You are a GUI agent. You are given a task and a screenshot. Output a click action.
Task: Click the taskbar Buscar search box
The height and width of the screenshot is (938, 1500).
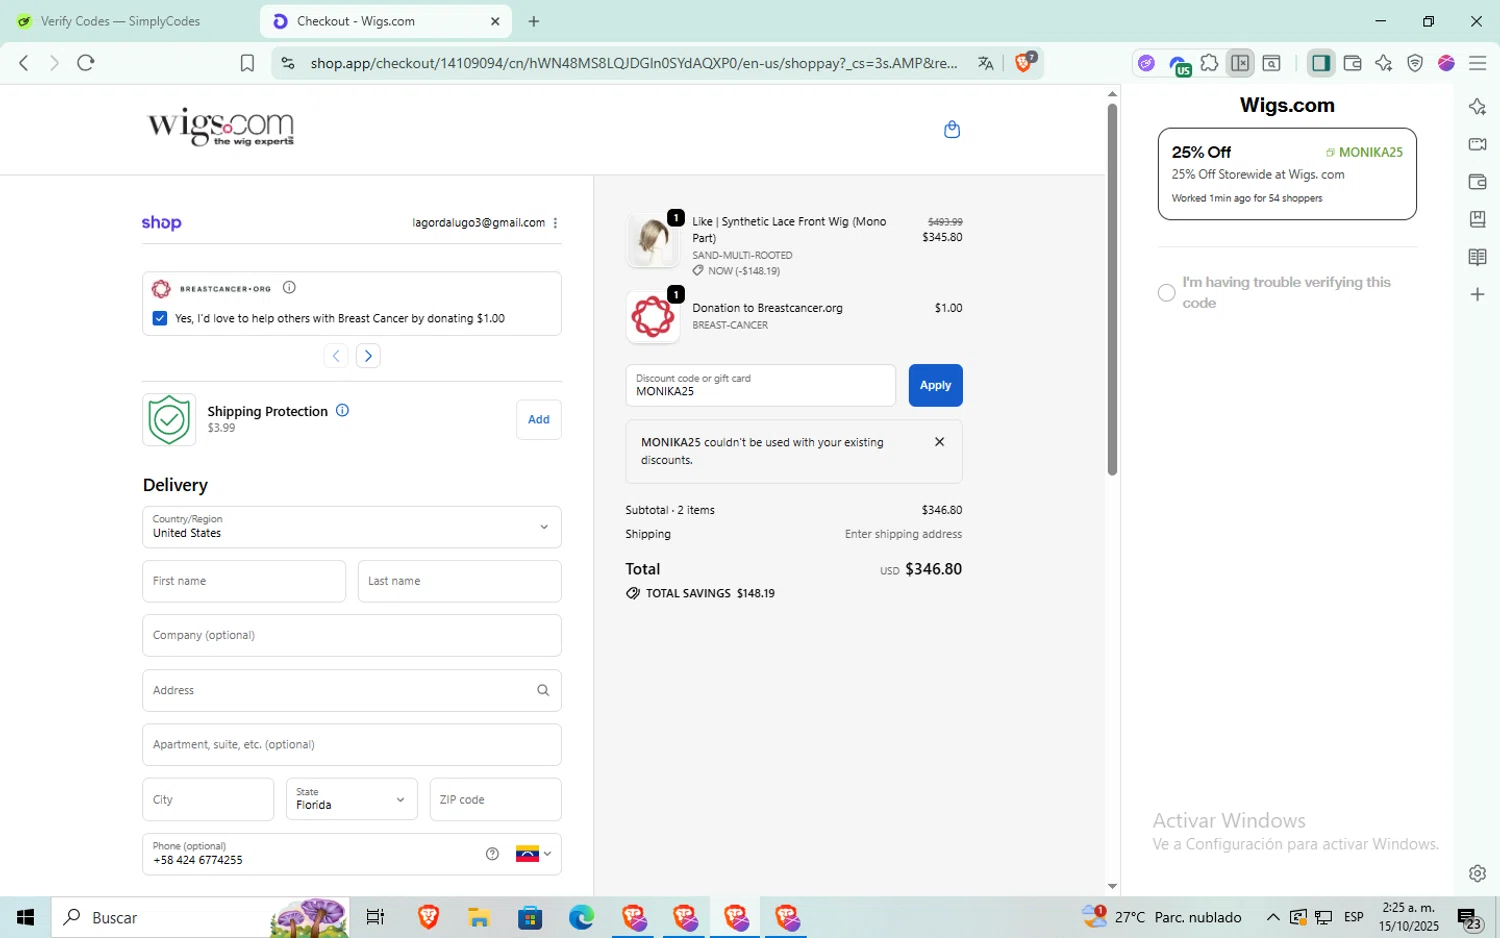(x=200, y=917)
